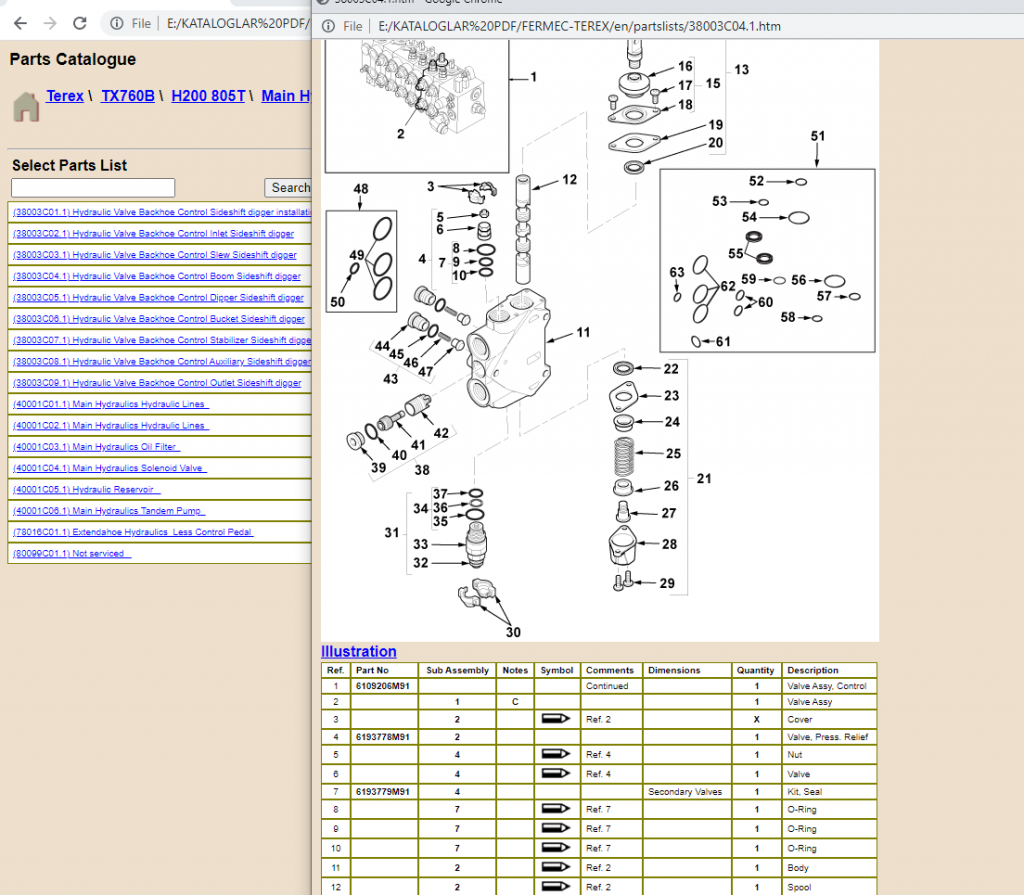Click the Home icon beside the breadcrumb
1024x895 pixels.
point(25,105)
